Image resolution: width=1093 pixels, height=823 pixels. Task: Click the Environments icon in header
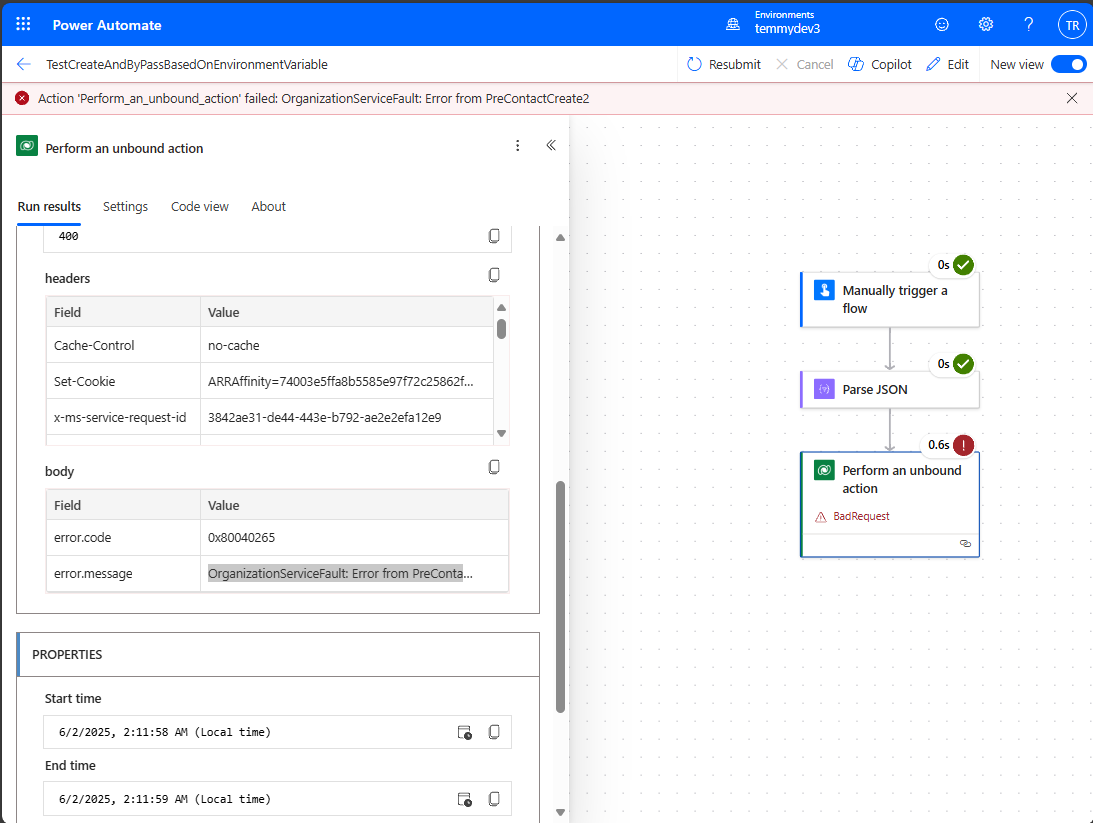coord(733,24)
